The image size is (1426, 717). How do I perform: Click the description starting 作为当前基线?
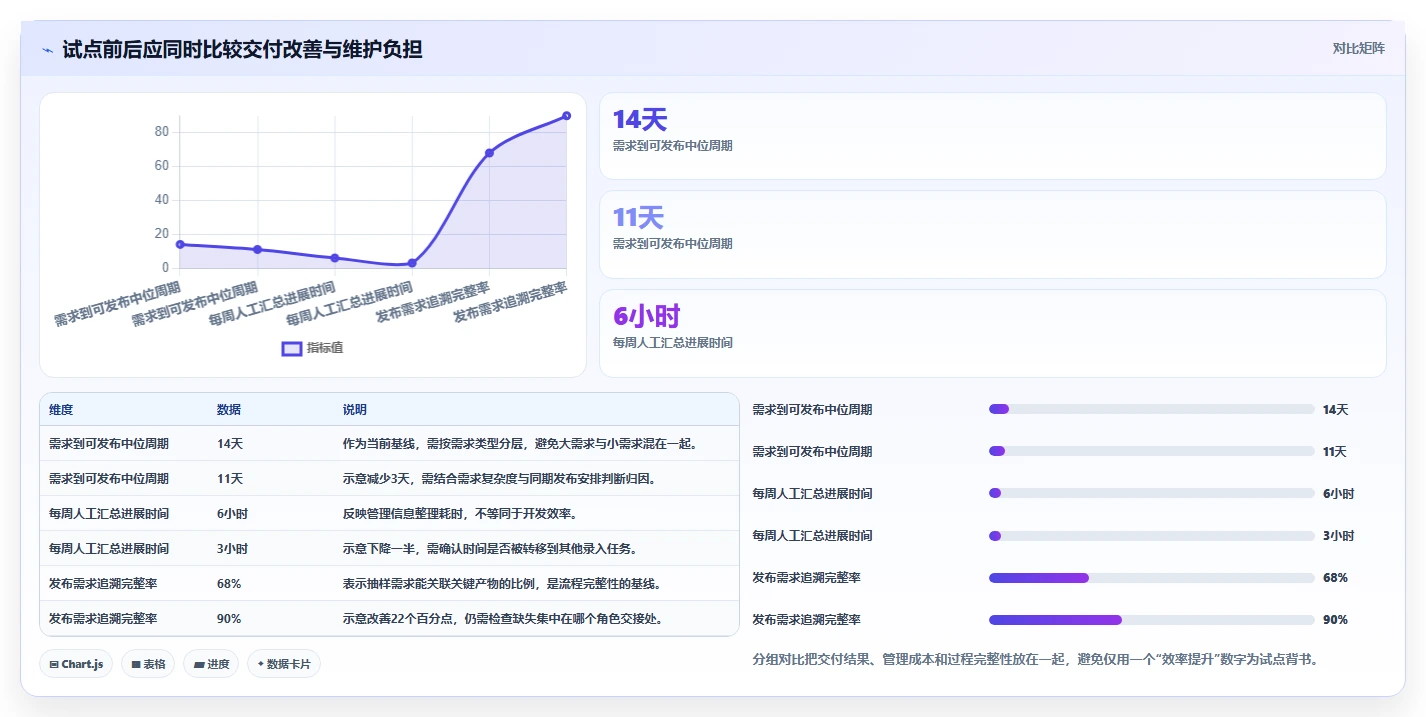coord(520,444)
